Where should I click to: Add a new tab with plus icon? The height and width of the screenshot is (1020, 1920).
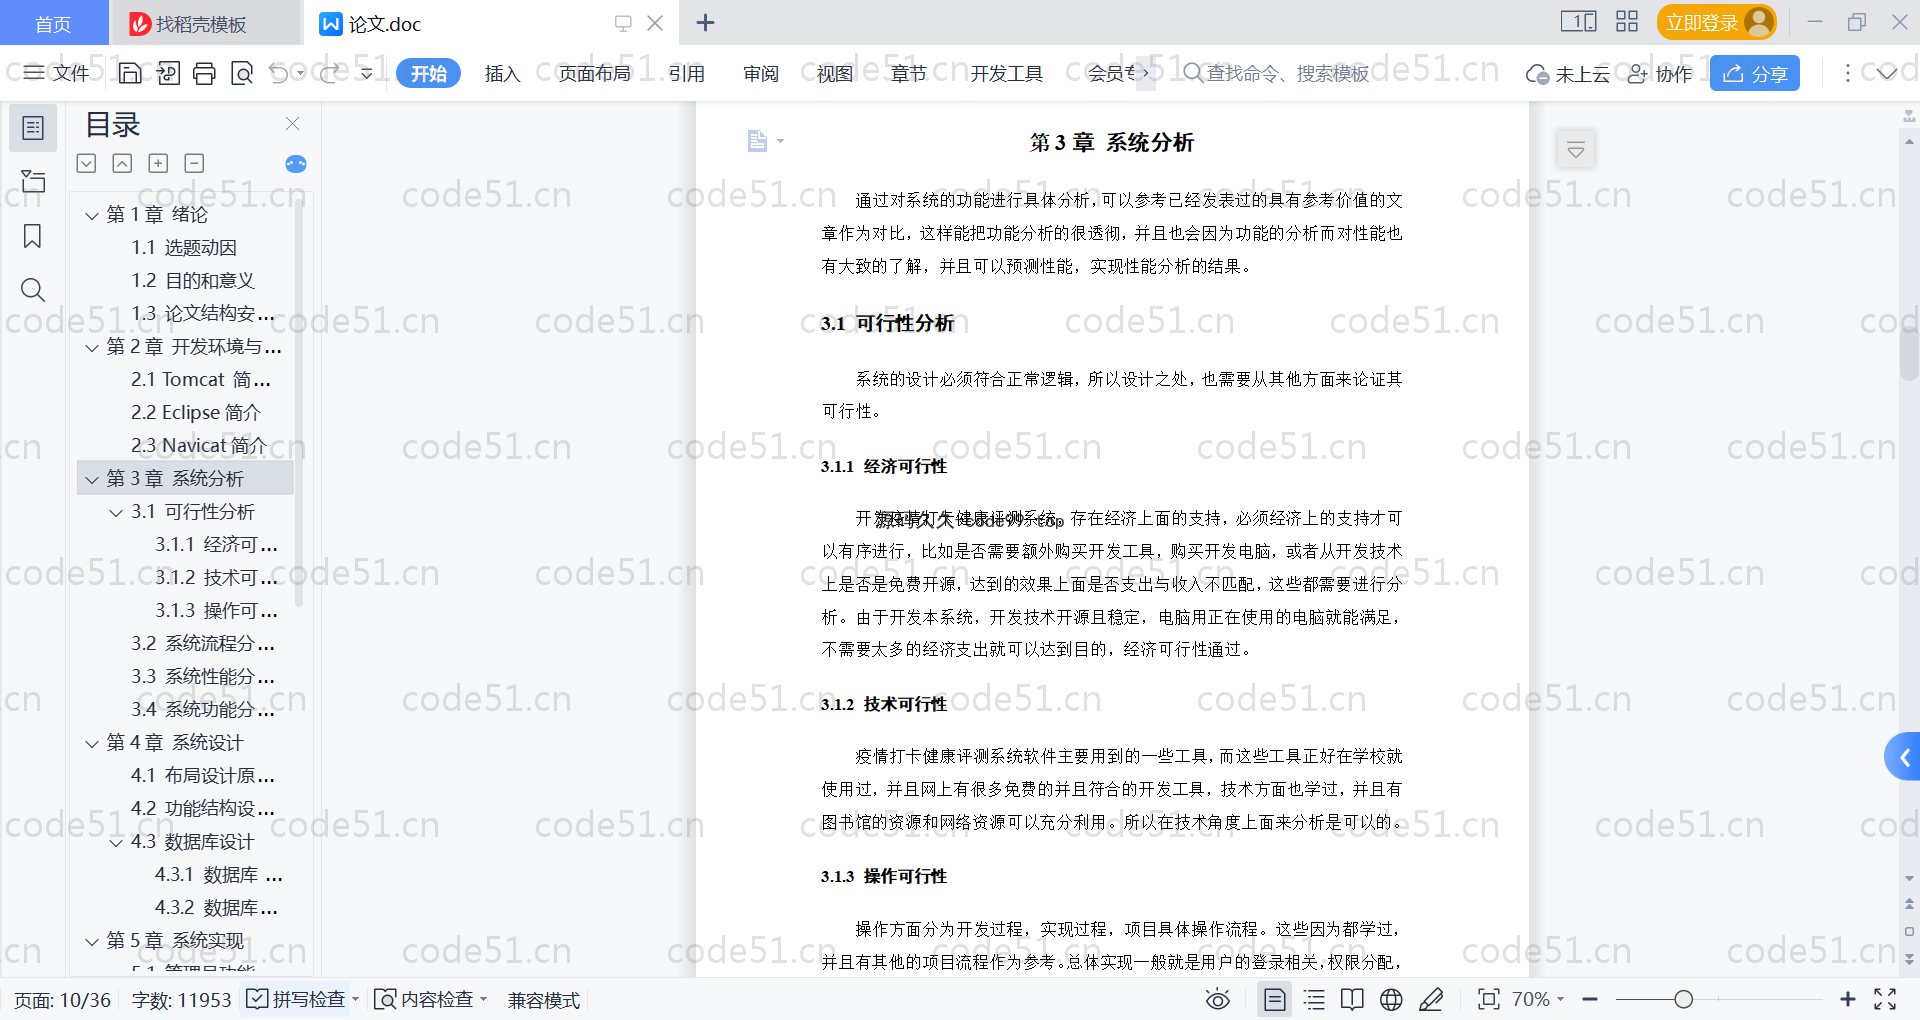[705, 22]
